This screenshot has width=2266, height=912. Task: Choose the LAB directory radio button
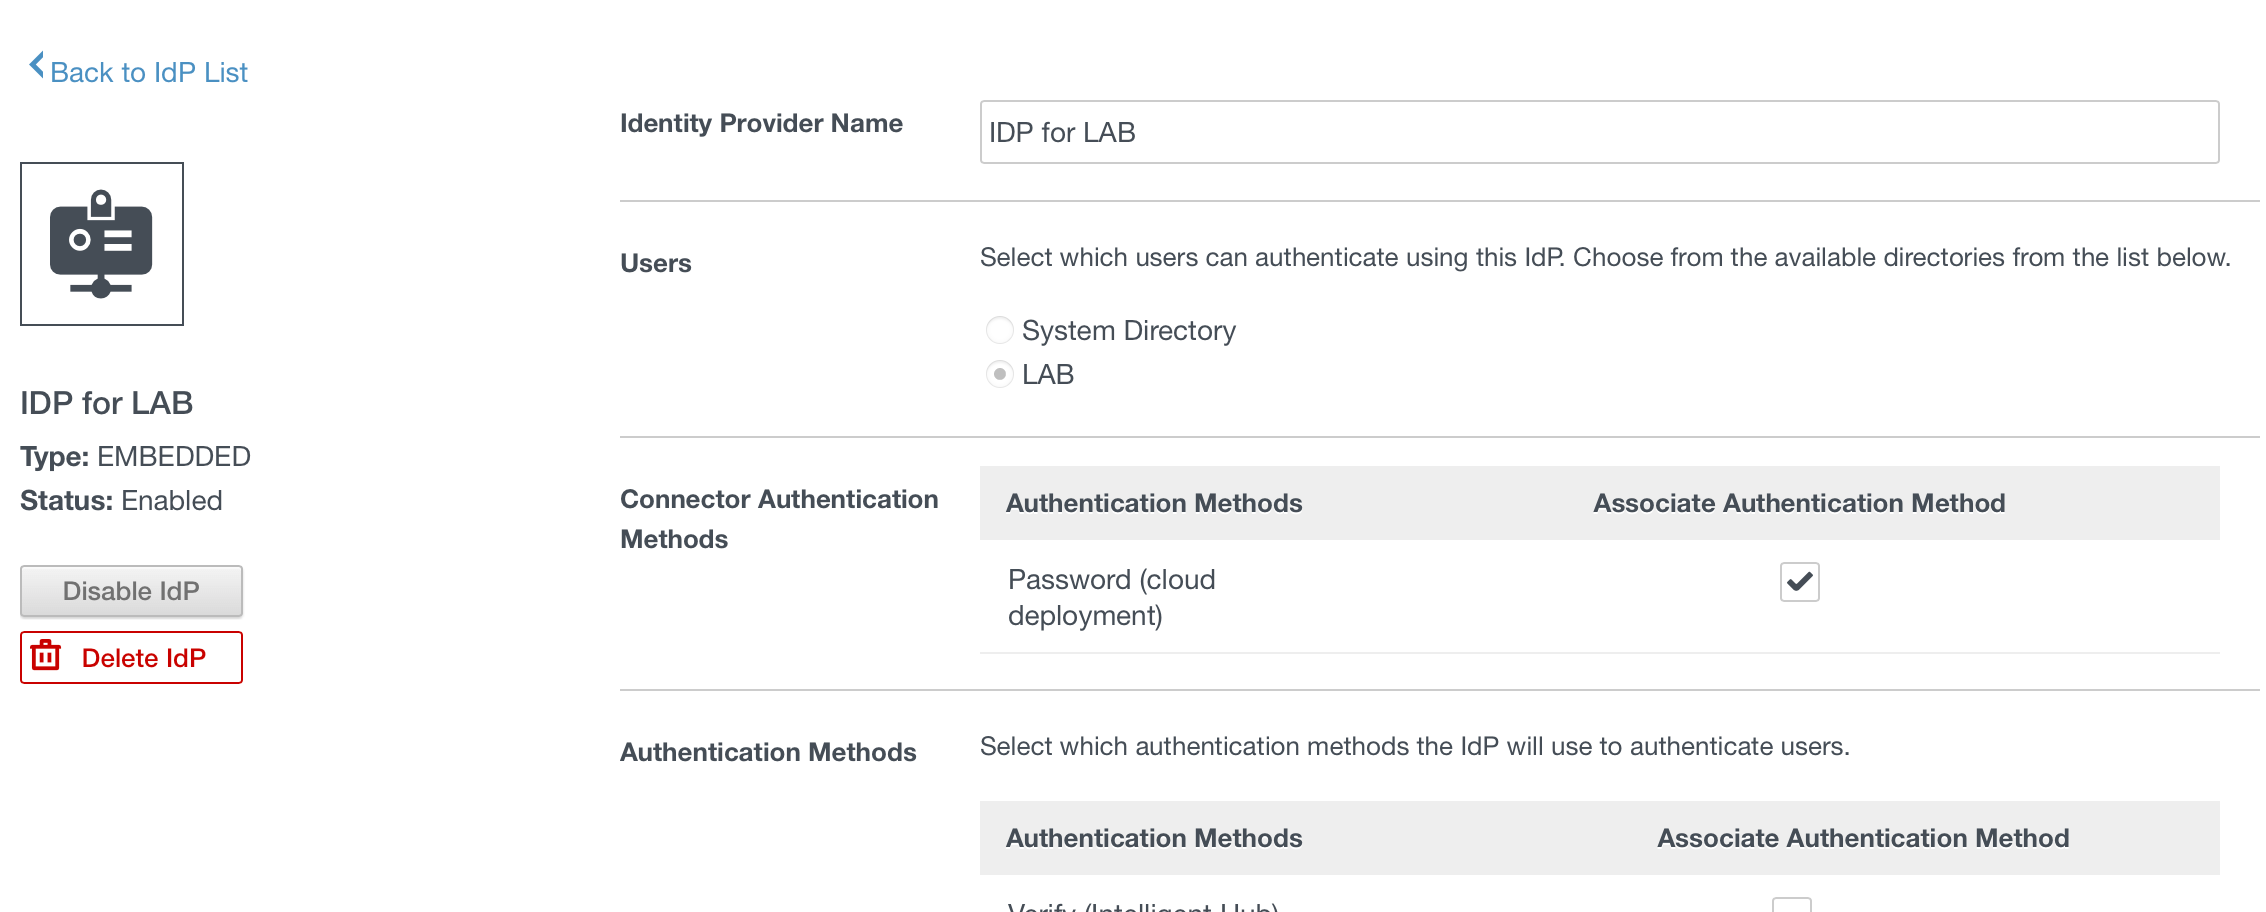(999, 374)
